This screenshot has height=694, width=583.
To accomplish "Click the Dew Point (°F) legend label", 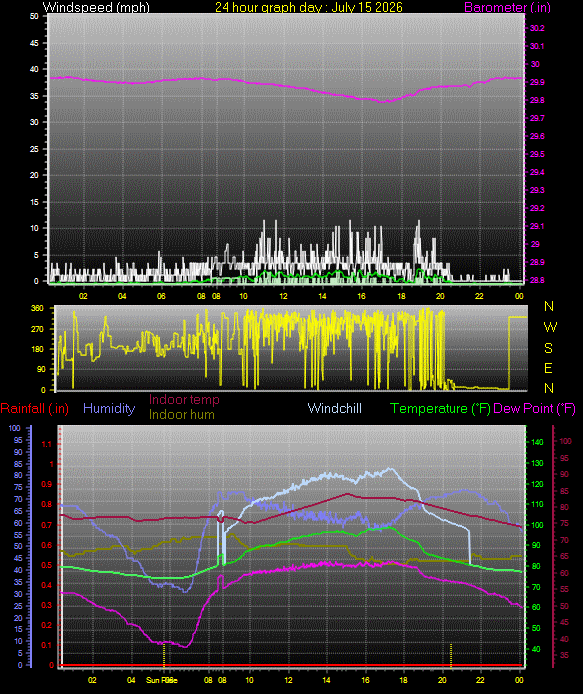I will click(534, 408).
